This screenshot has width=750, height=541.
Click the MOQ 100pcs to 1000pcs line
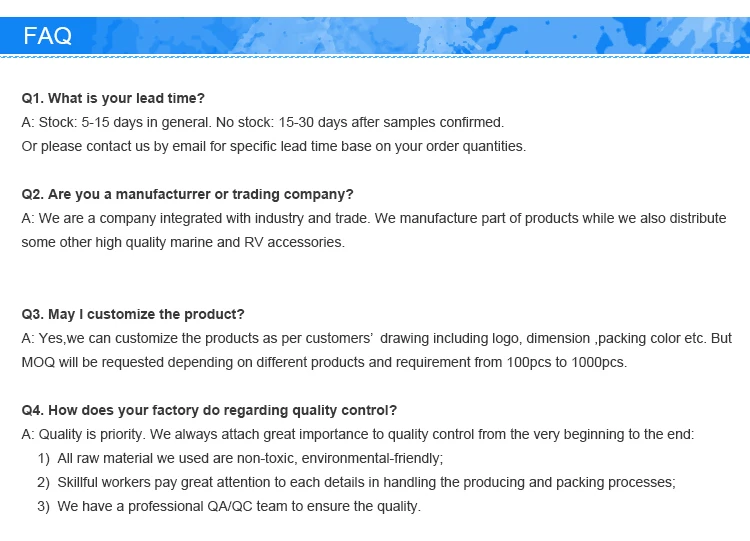coord(324,362)
